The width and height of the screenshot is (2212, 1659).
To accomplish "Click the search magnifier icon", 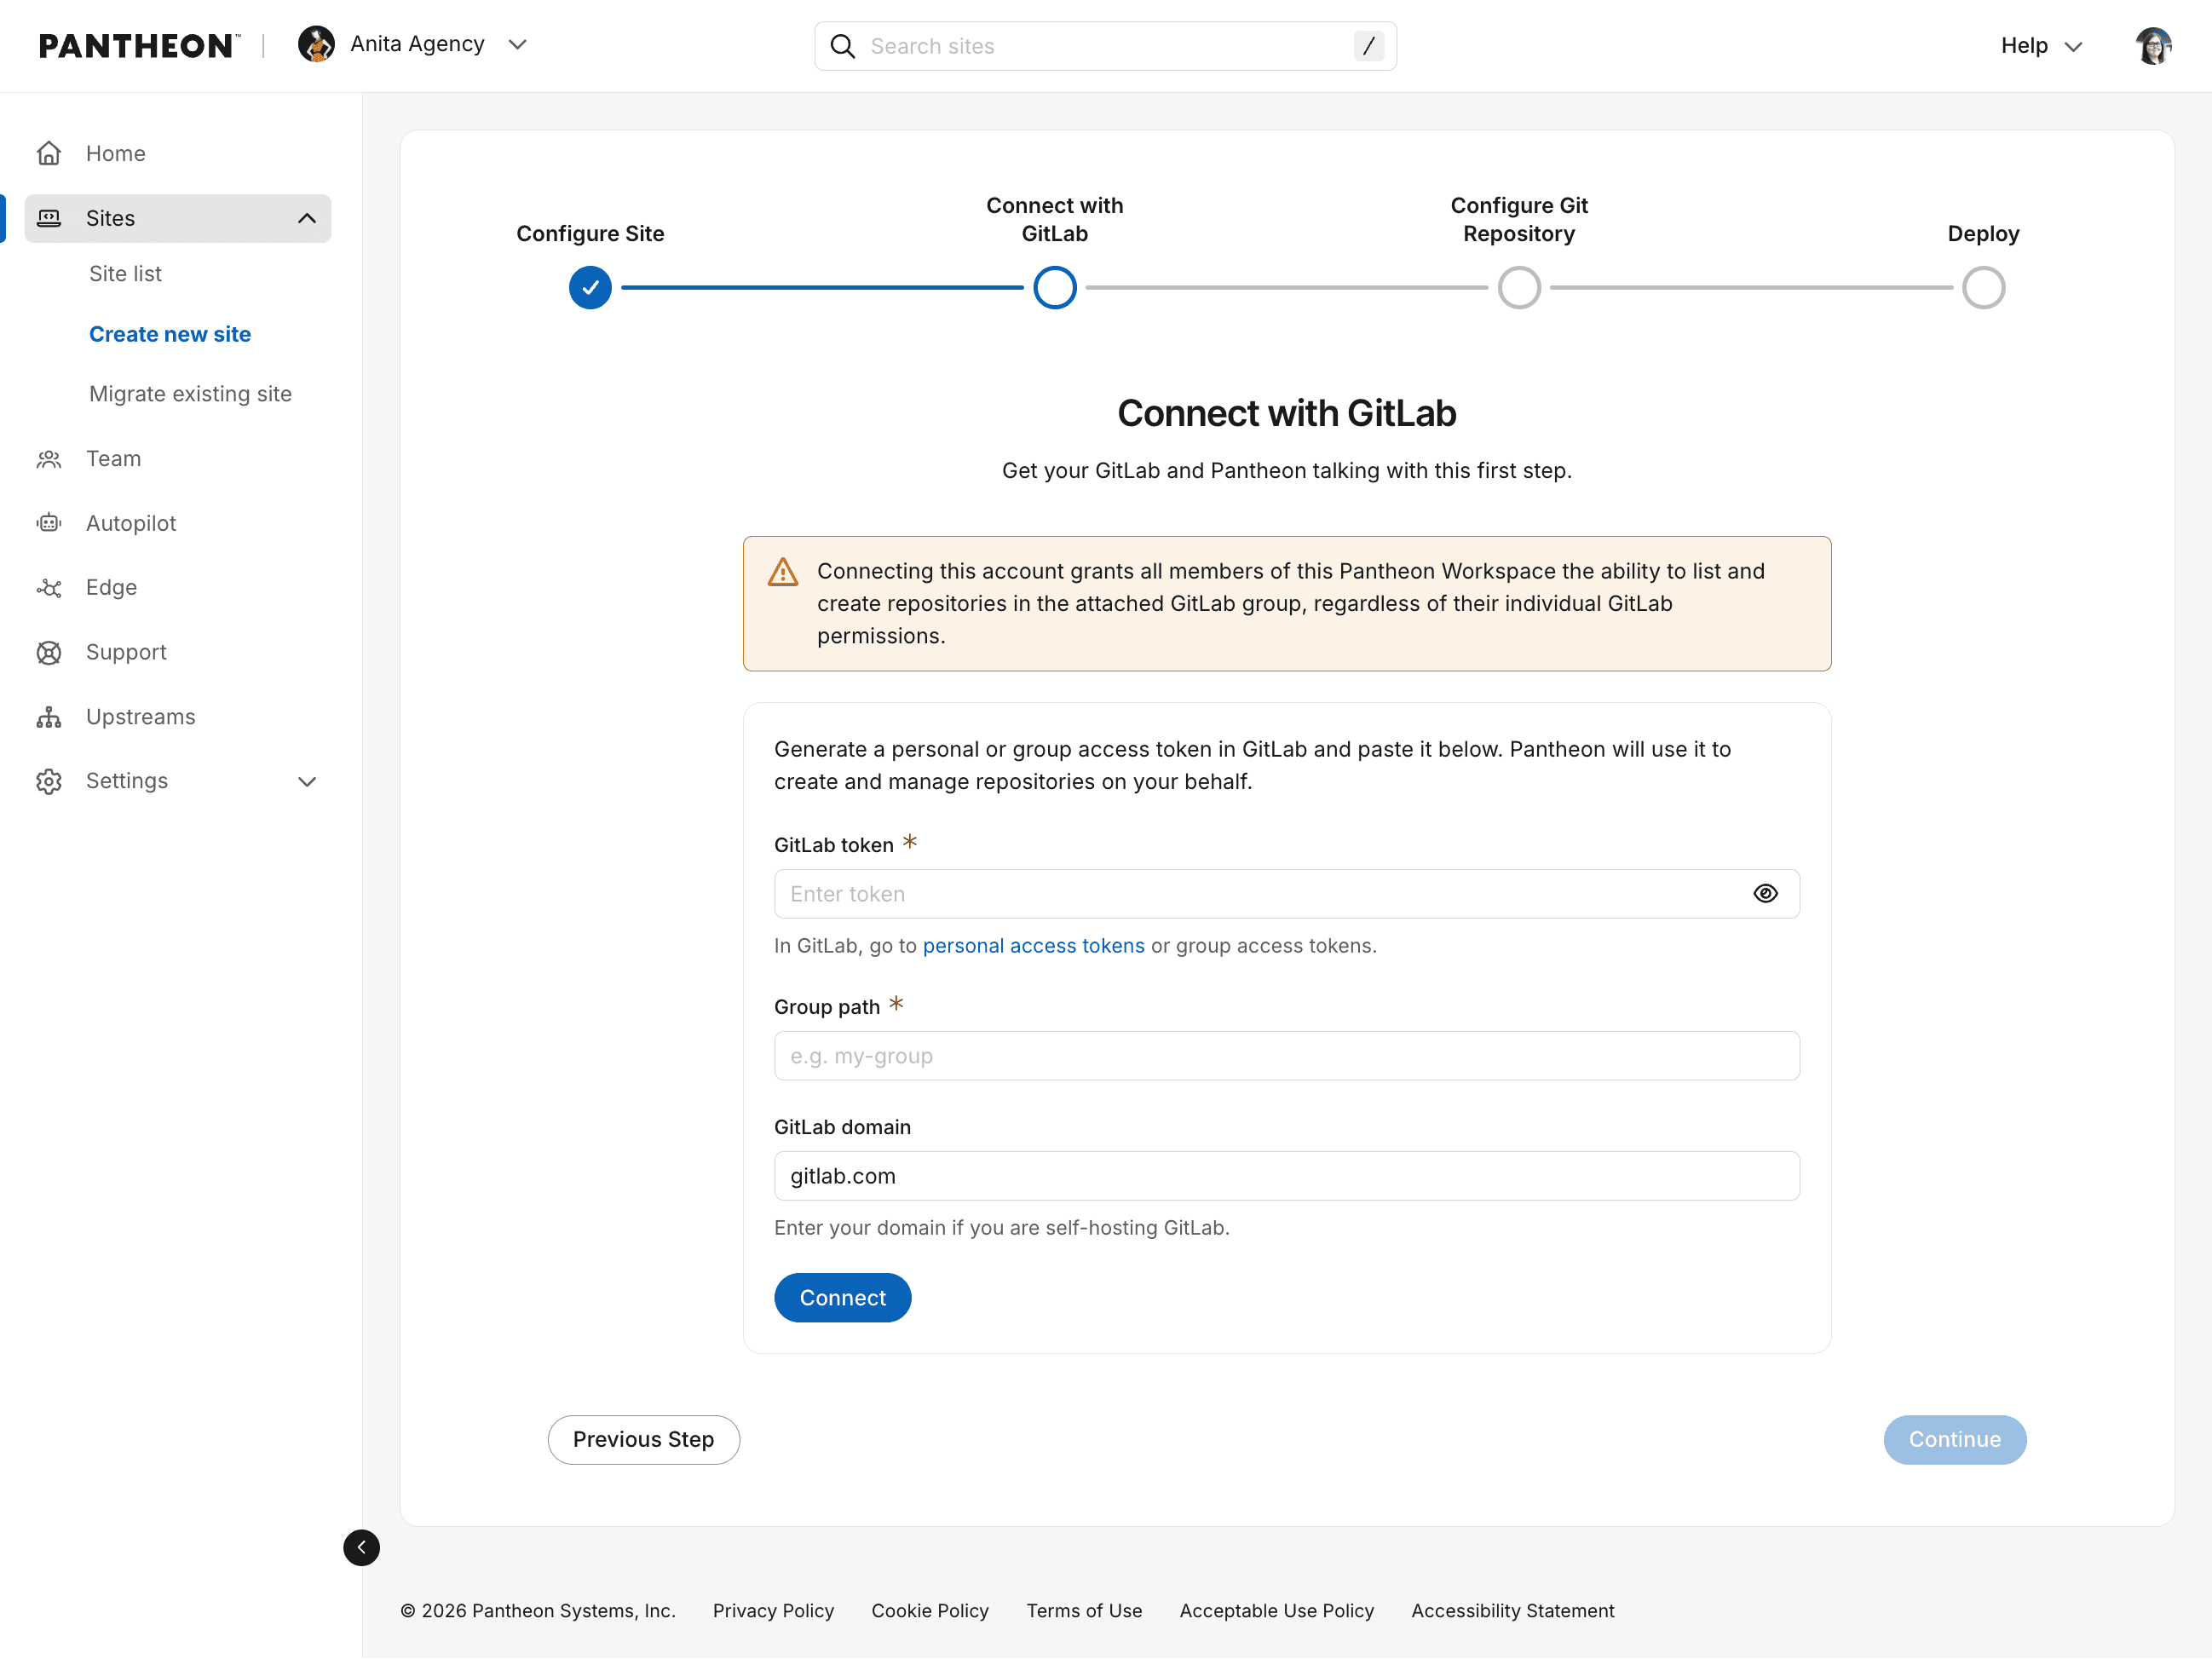I will click(843, 46).
